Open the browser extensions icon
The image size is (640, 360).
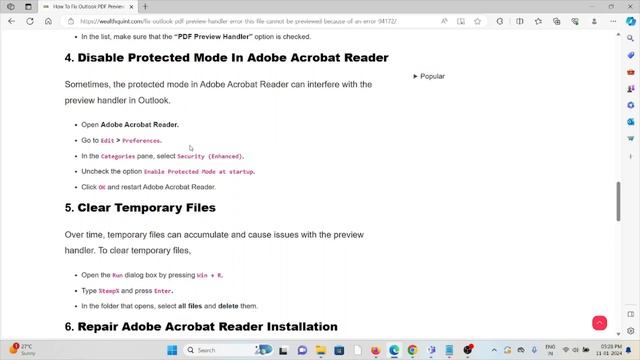pos(500,21)
